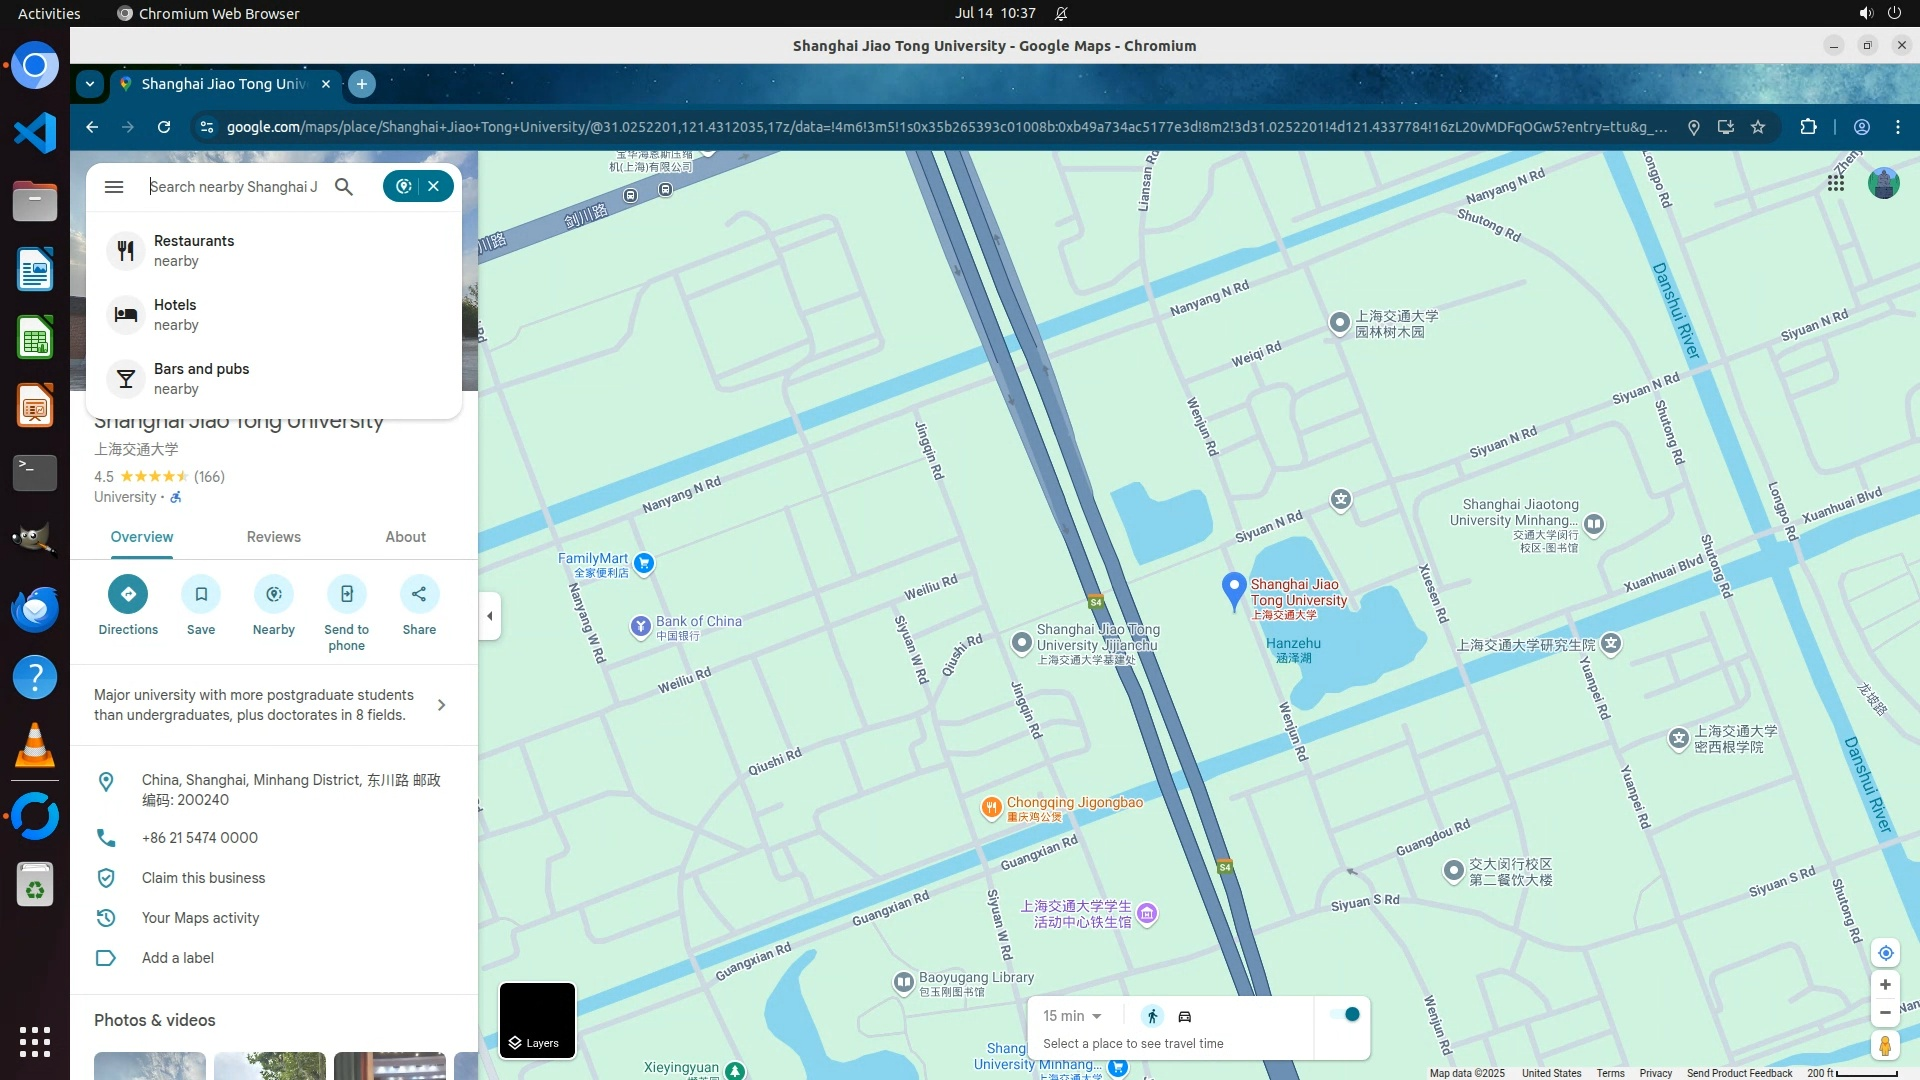Switch to the About tab
1920x1080 pixels.
pos(405,537)
